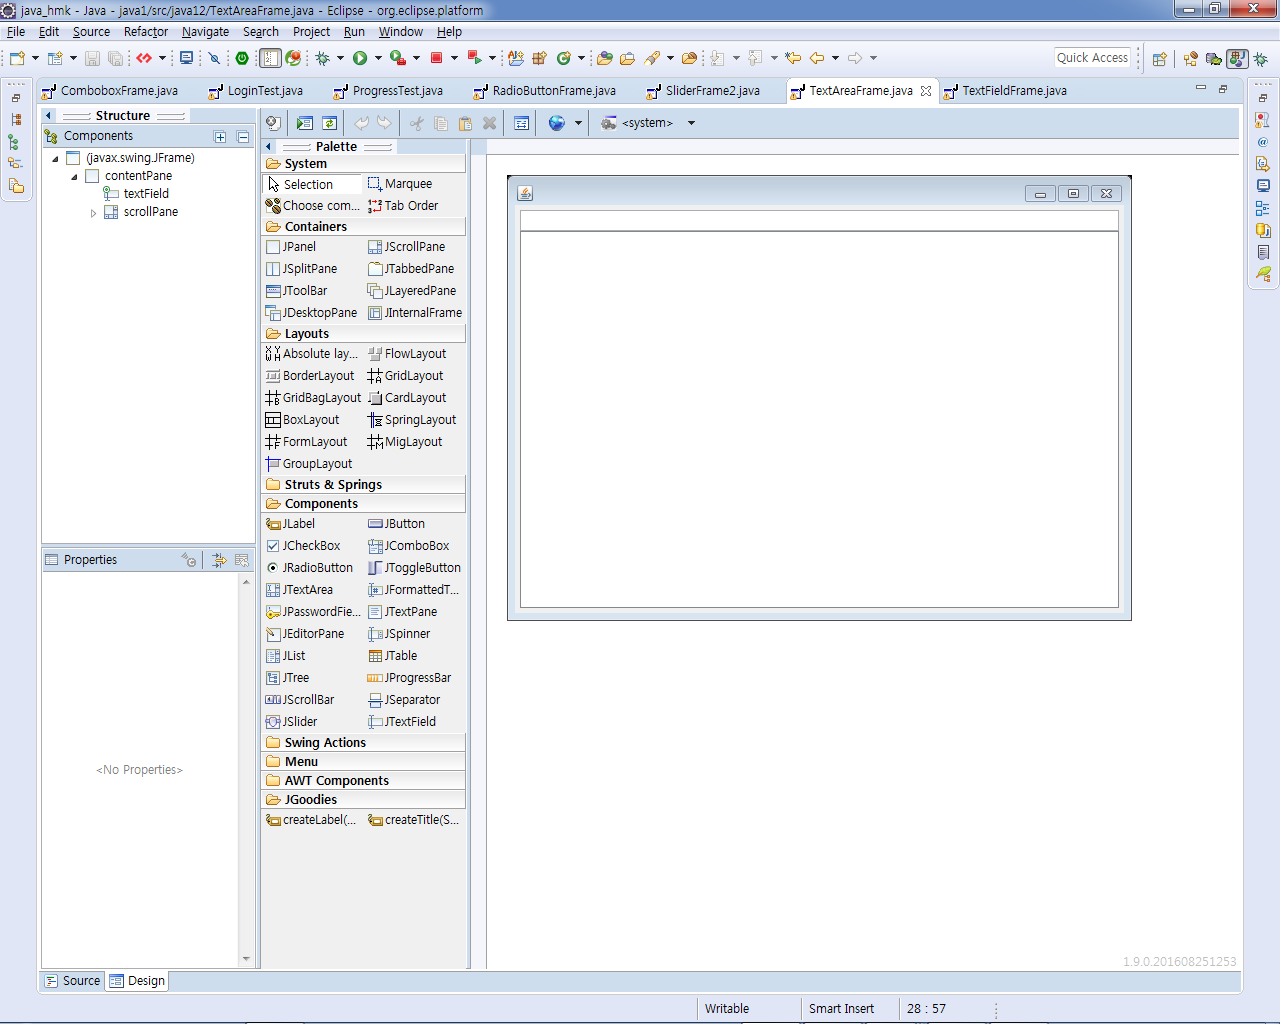Screen dimensions: 1280x1024
Task: Click the Test/Preview GUI toolbar icon
Action: tap(305, 123)
